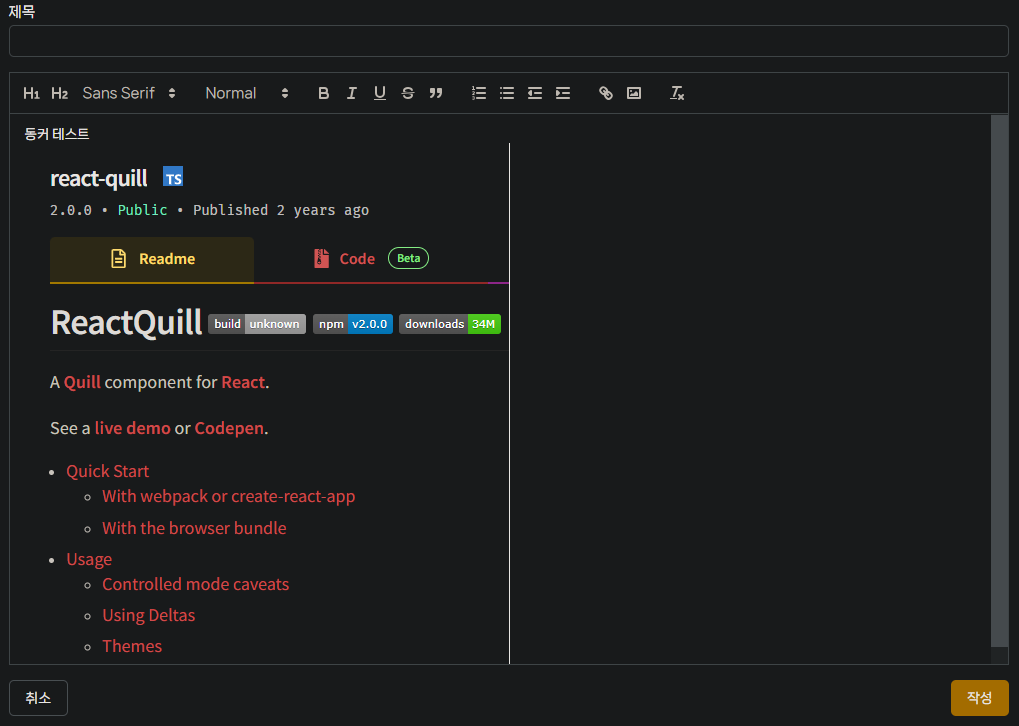This screenshot has width=1019, height=726.
Task: Click the editor vertical scrollbar
Action: [x=1000, y=381]
